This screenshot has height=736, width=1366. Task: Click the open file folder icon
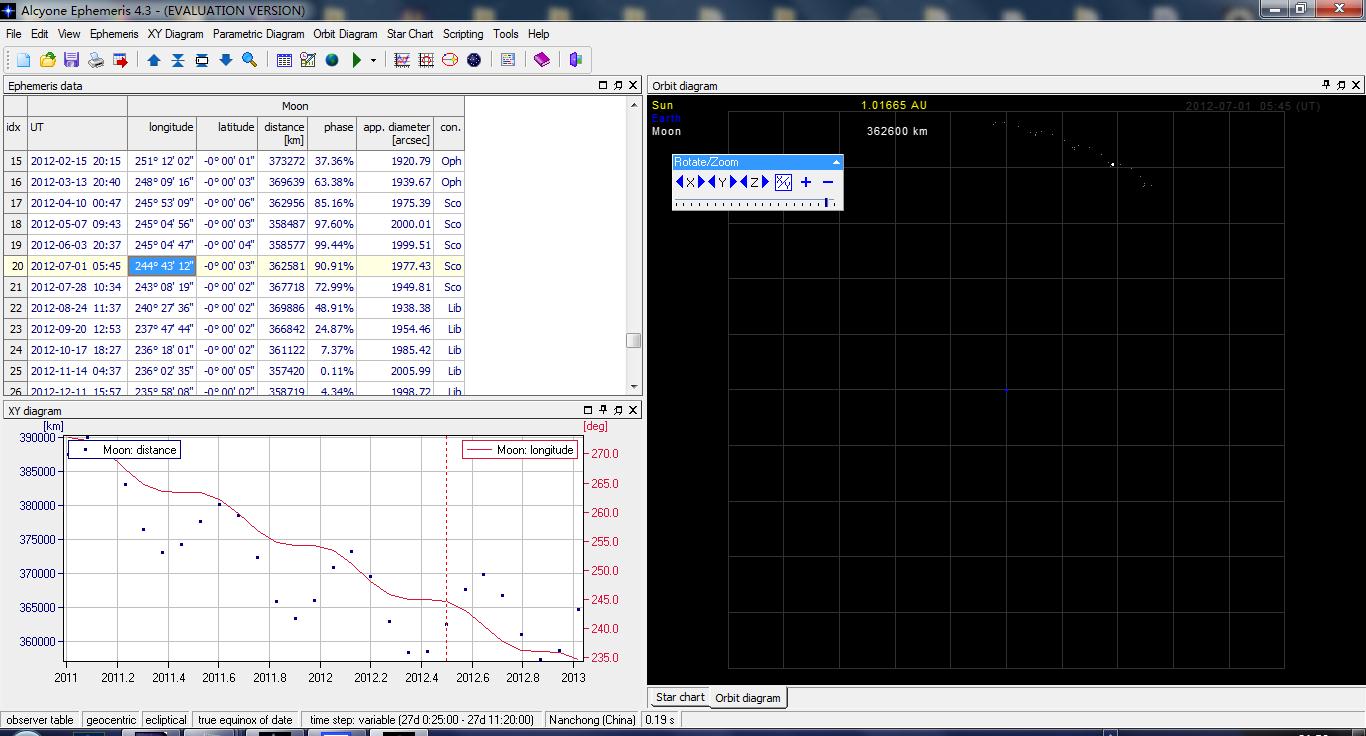[x=47, y=60]
